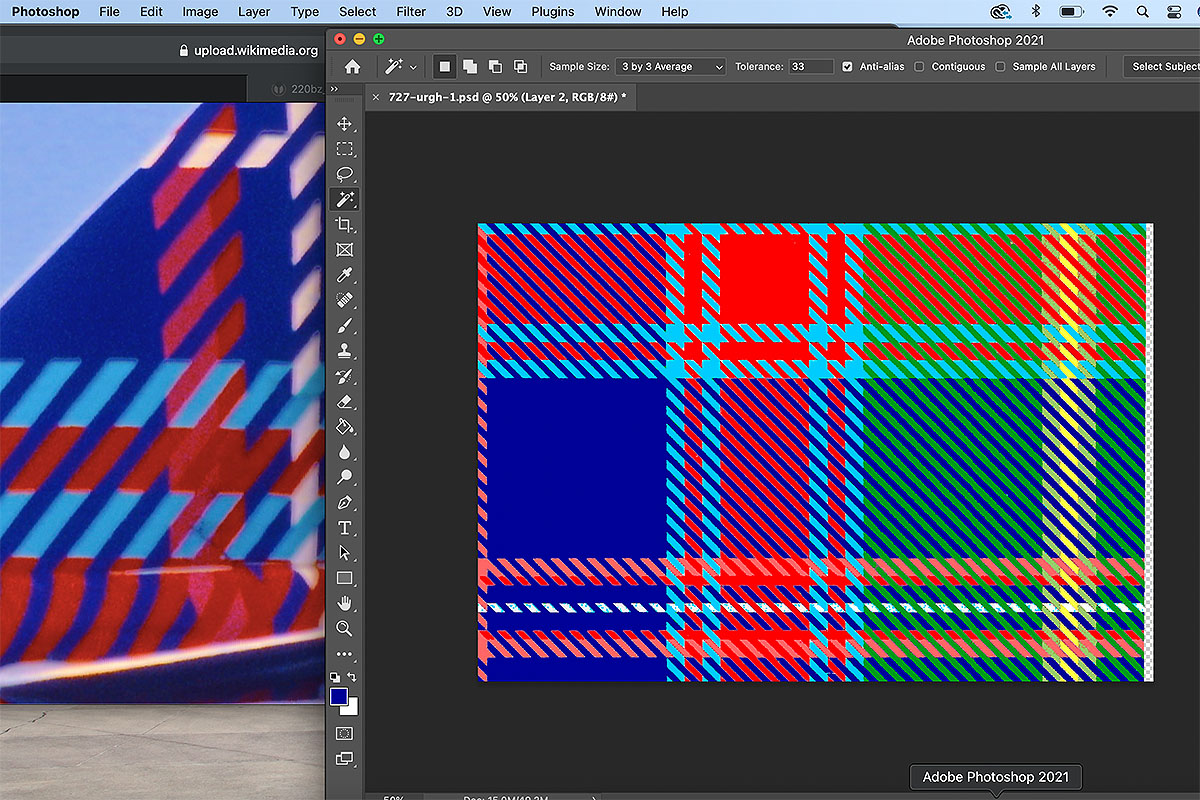Click the Home icon in options bar
The height and width of the screenshot is (800, 1200).
(352, 67)
